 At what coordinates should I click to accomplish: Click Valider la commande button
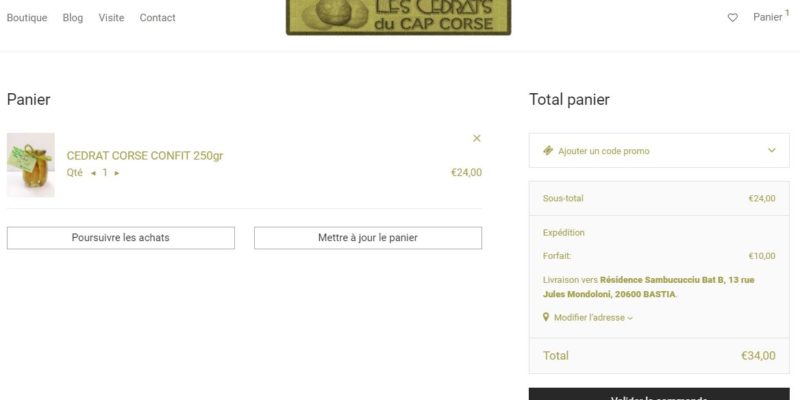pyautogui.click(x=659, y=394)
